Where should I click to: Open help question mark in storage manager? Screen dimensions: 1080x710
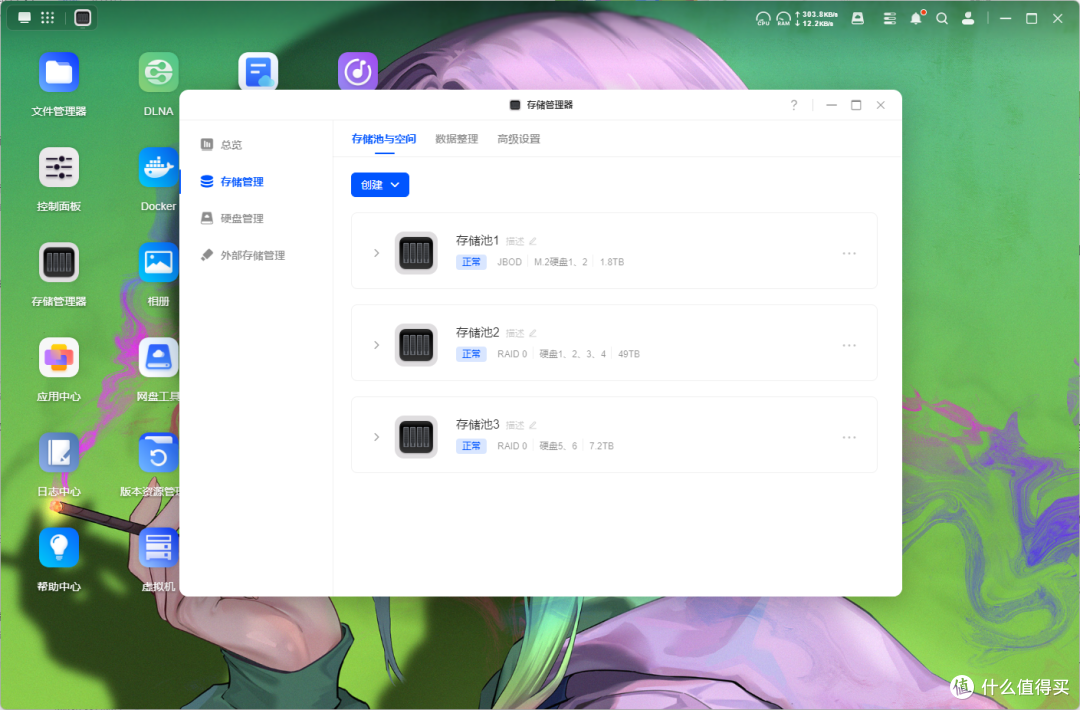coord(794,105)
